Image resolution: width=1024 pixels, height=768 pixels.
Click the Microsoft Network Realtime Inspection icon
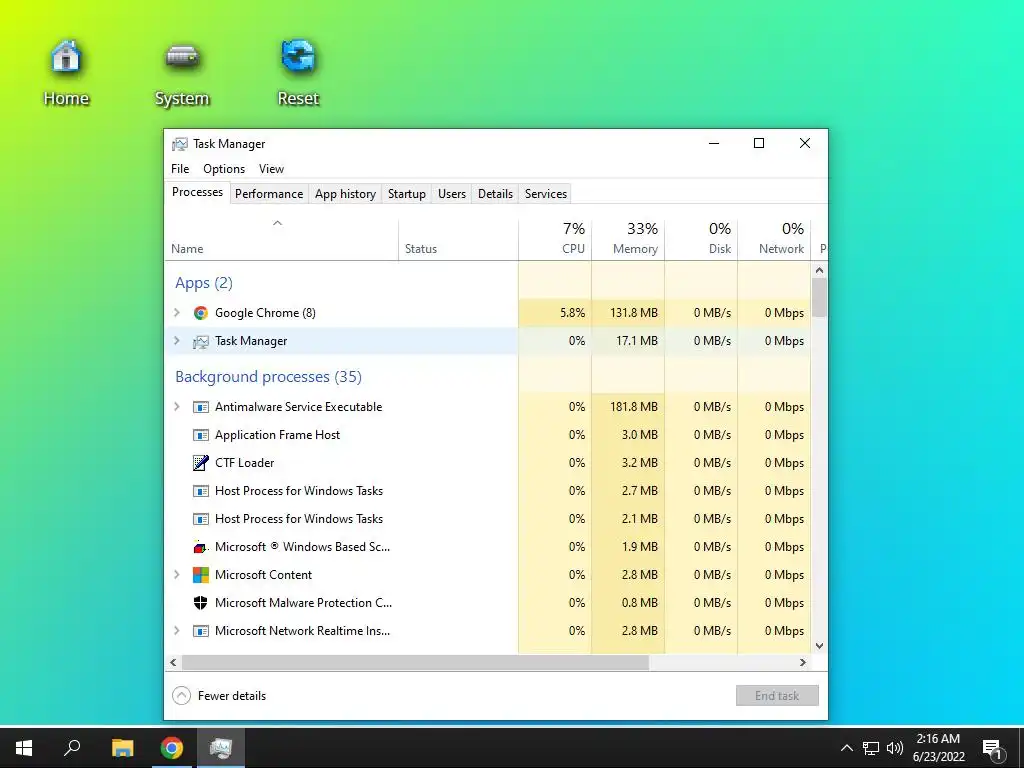pyautogui.click(x=200, y=631)
